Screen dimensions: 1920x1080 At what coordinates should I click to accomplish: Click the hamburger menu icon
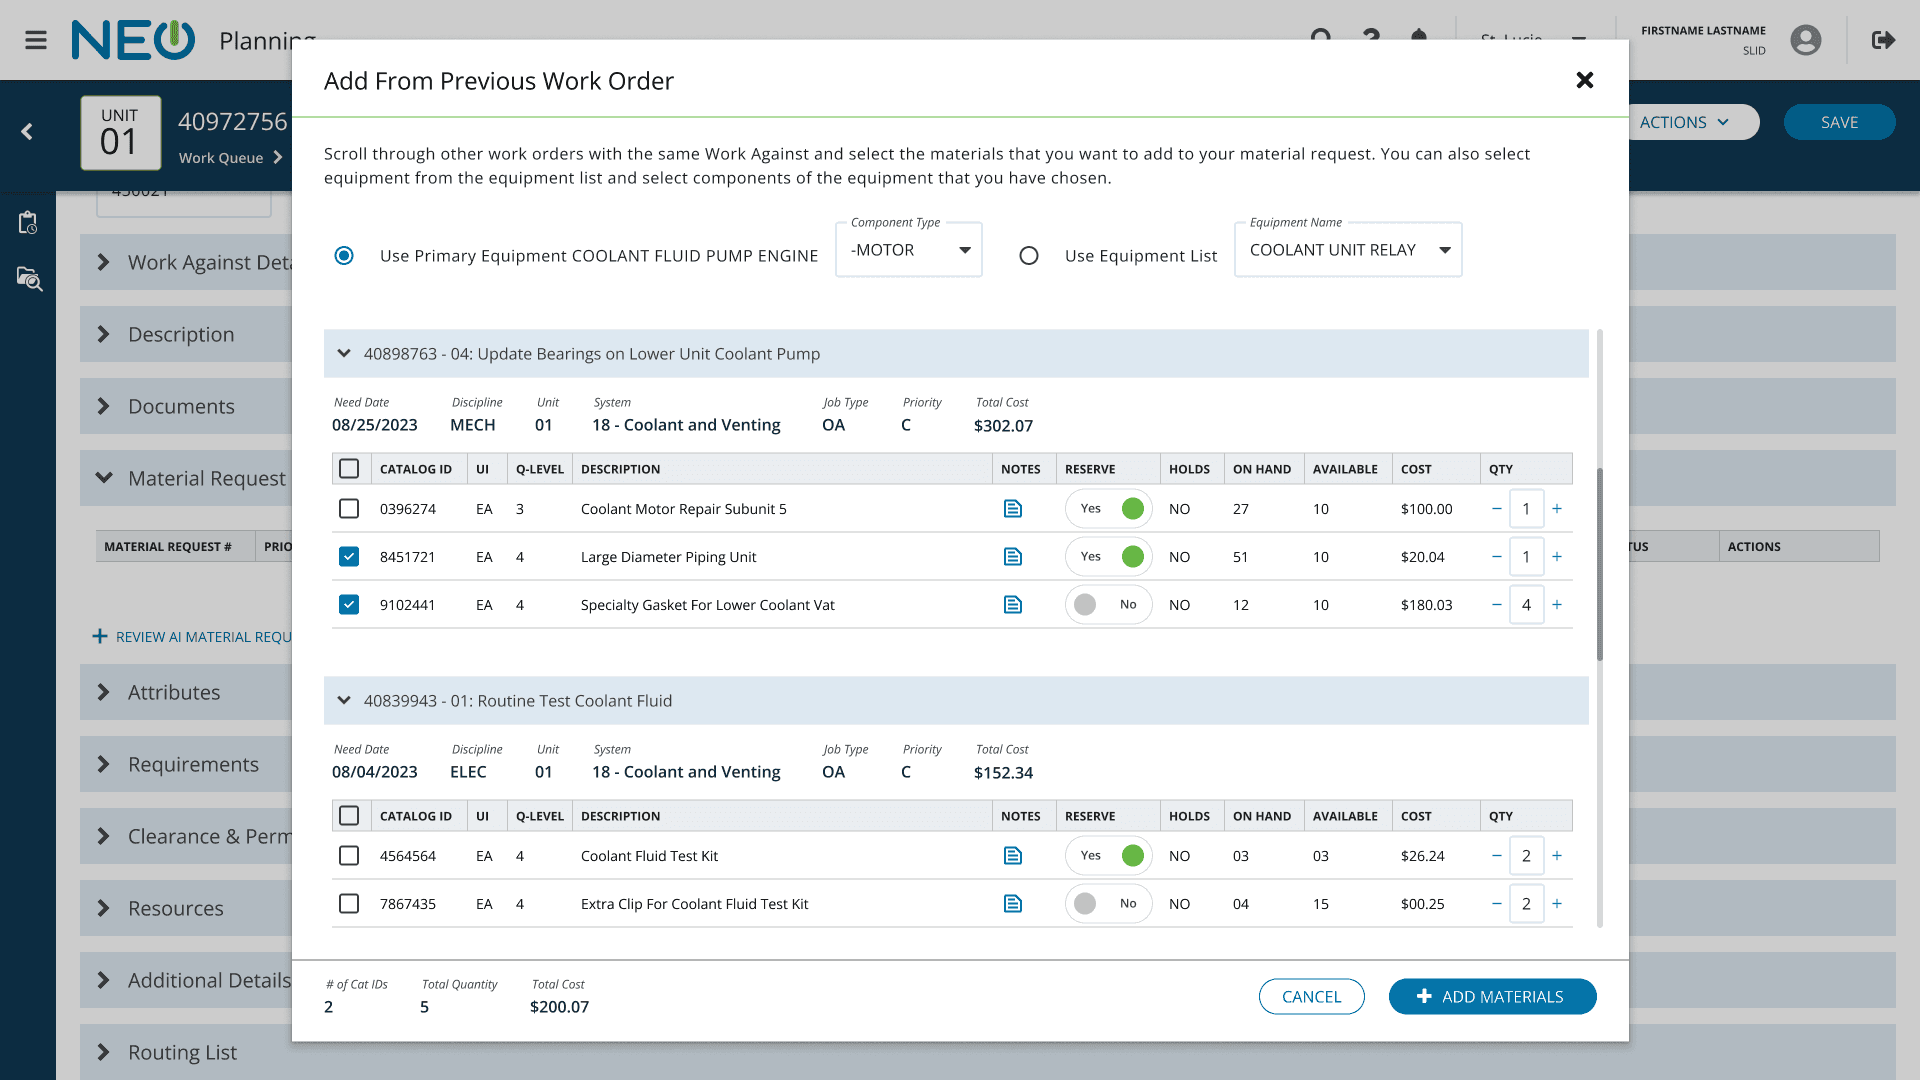point(36,40)
